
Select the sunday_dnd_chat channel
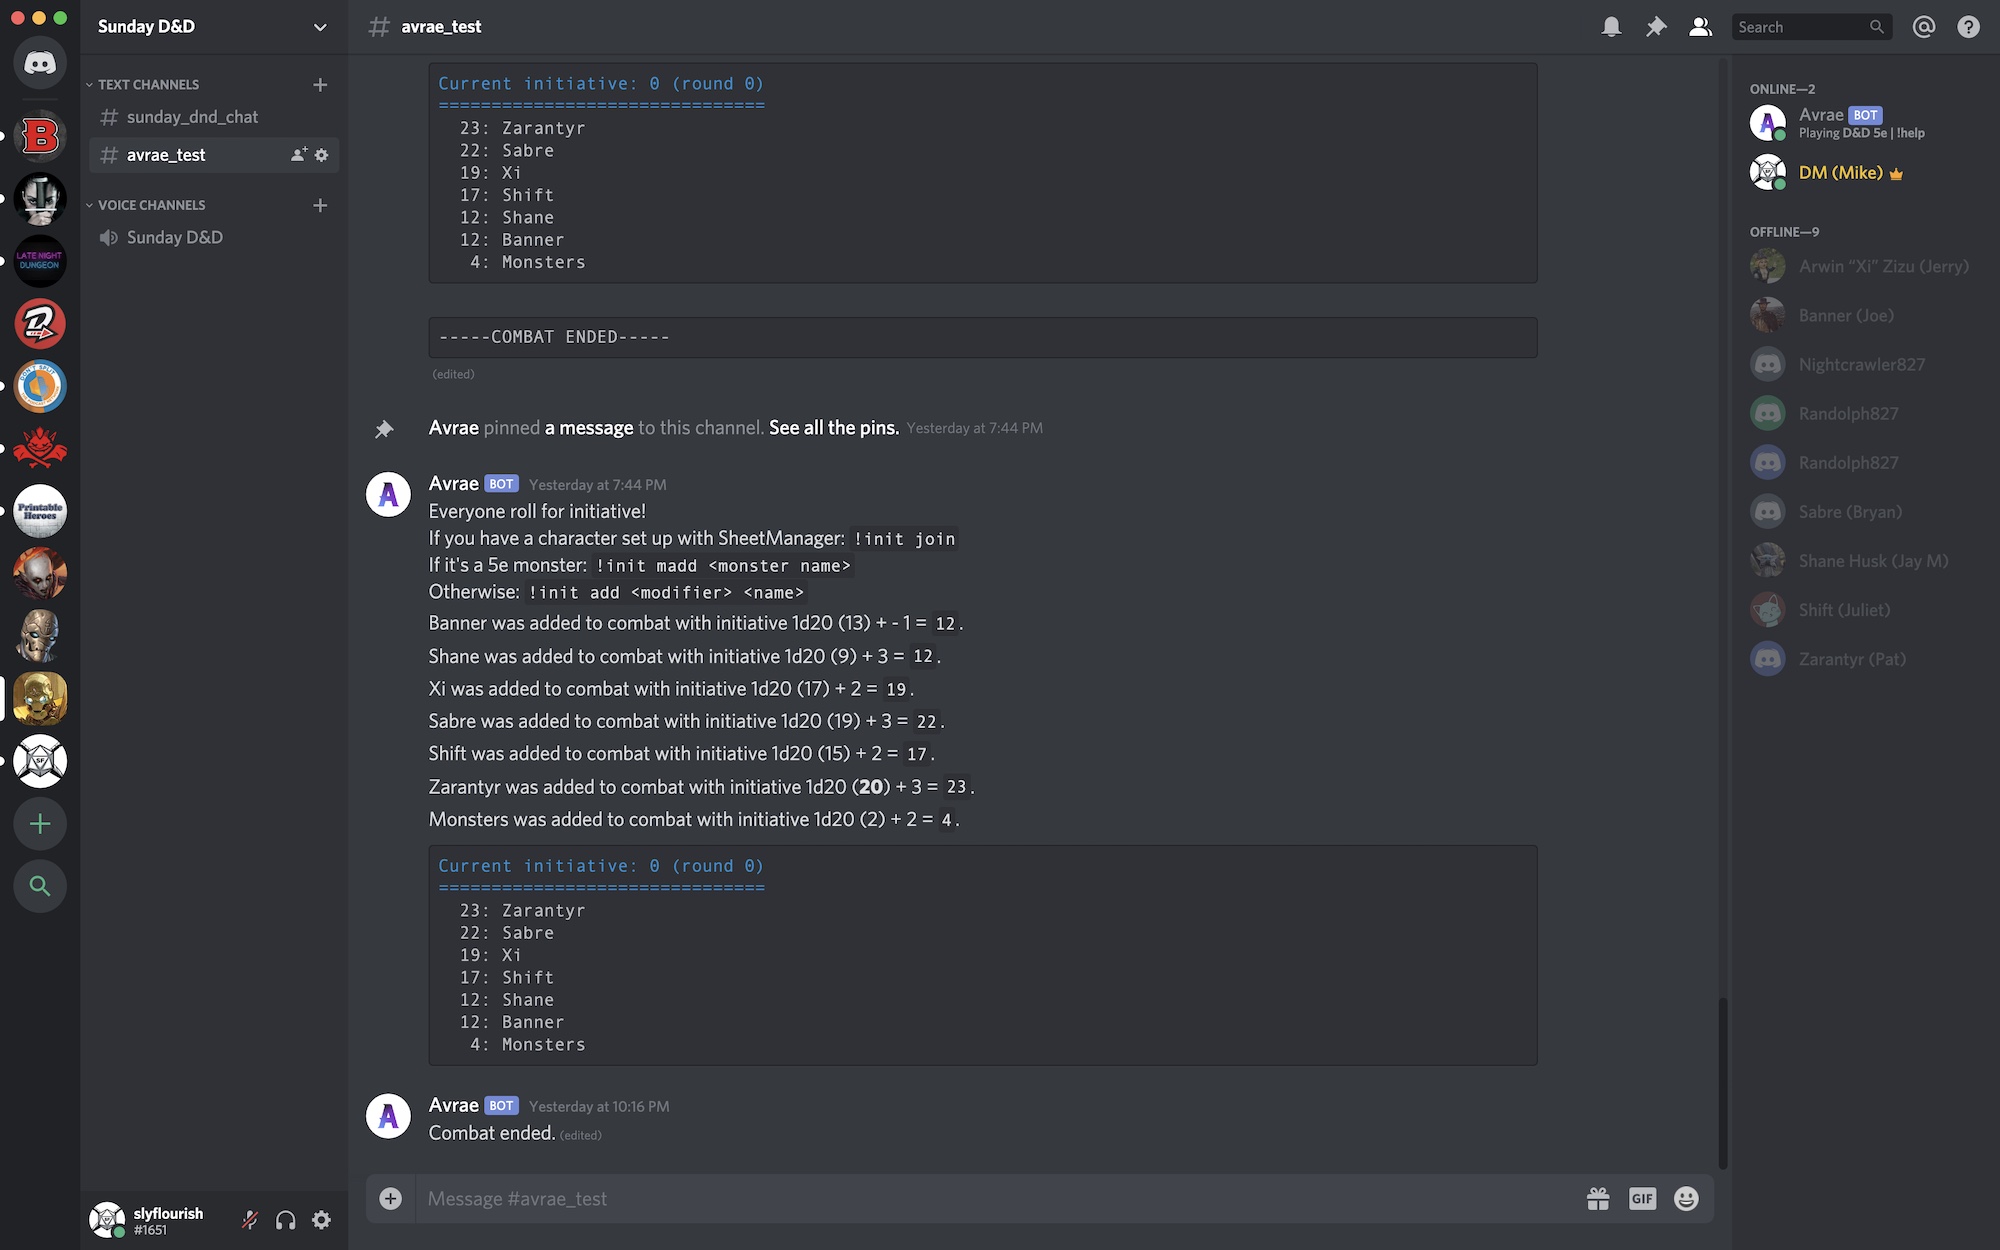tap(193, 115)
